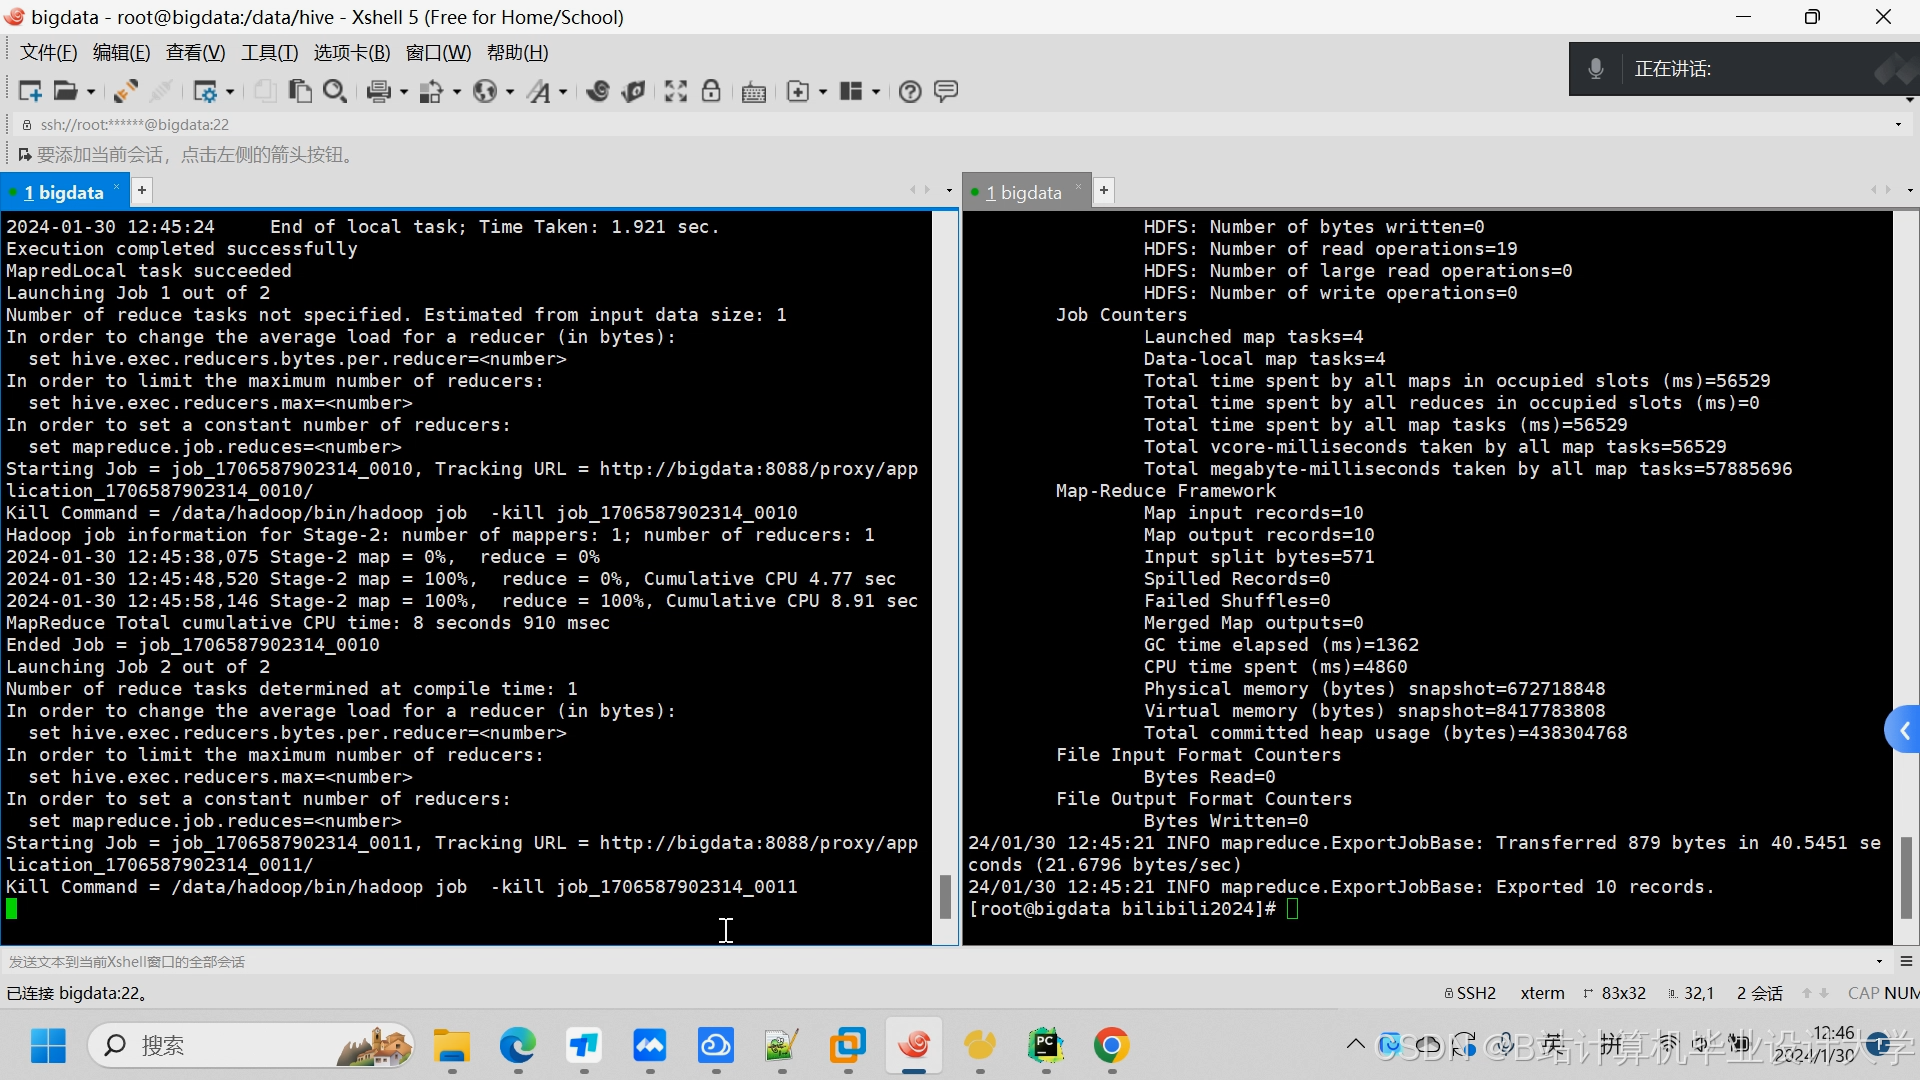Expand the print icon dropdown arrow
Image resolution: width=1920 pixels, height=1080 pixels.
point(404,92)
